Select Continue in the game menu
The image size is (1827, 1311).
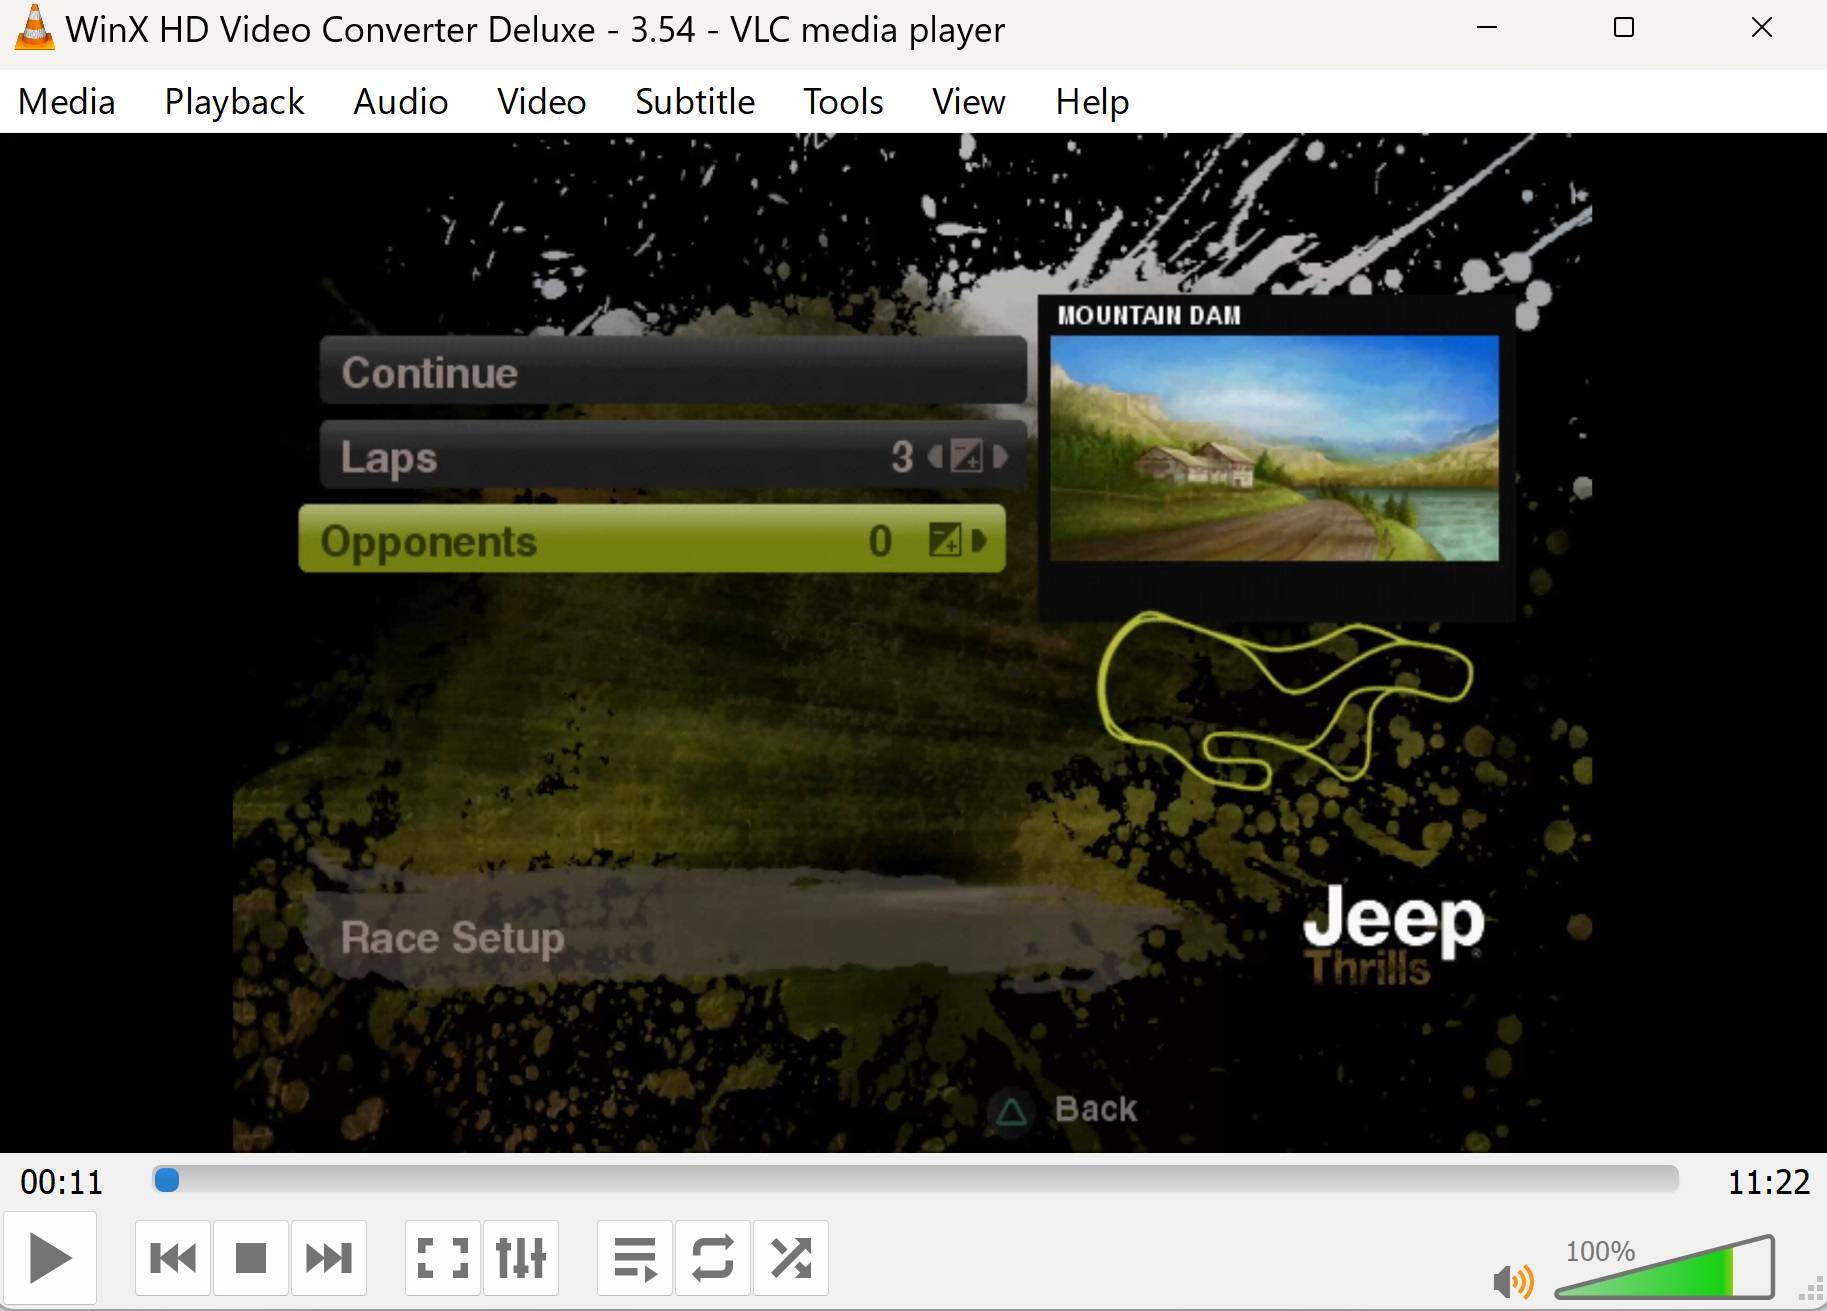[x=673, y=371]
